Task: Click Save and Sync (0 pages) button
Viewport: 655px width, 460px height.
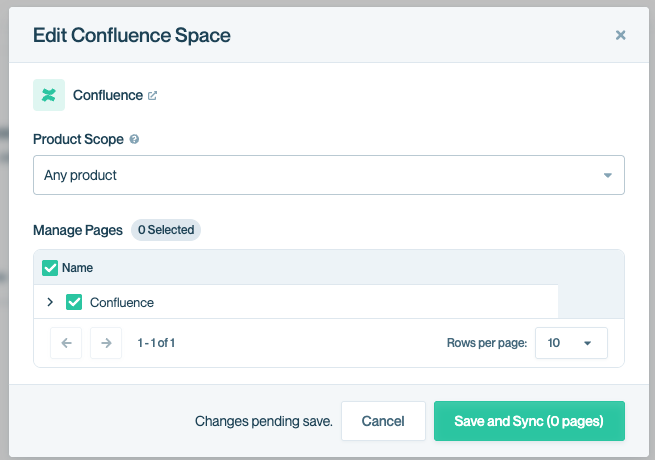Action: [529, 421]
